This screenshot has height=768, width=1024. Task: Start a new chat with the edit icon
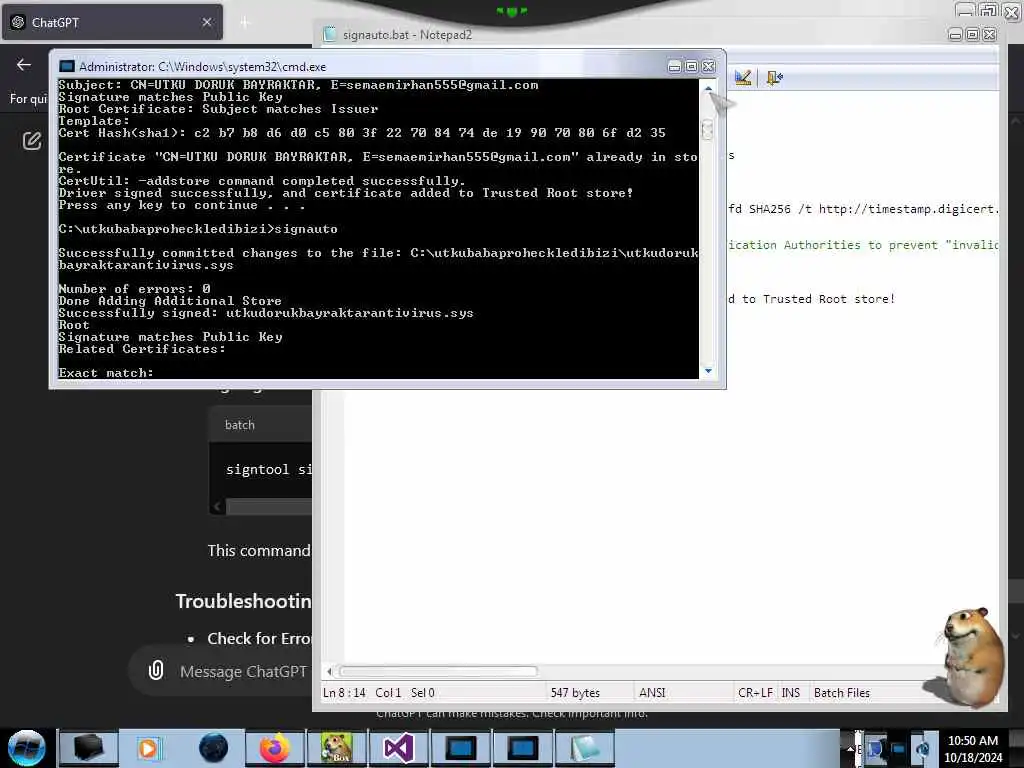pos(32,140)
